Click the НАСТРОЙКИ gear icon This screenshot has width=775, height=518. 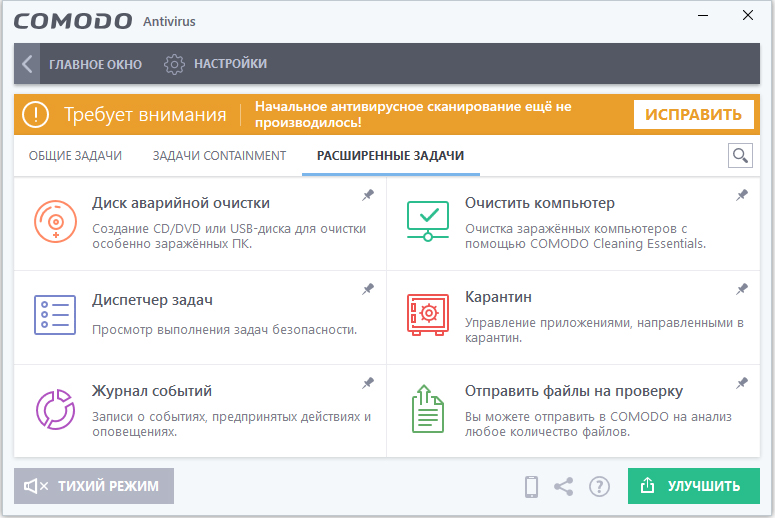click(x=174, y=64)
